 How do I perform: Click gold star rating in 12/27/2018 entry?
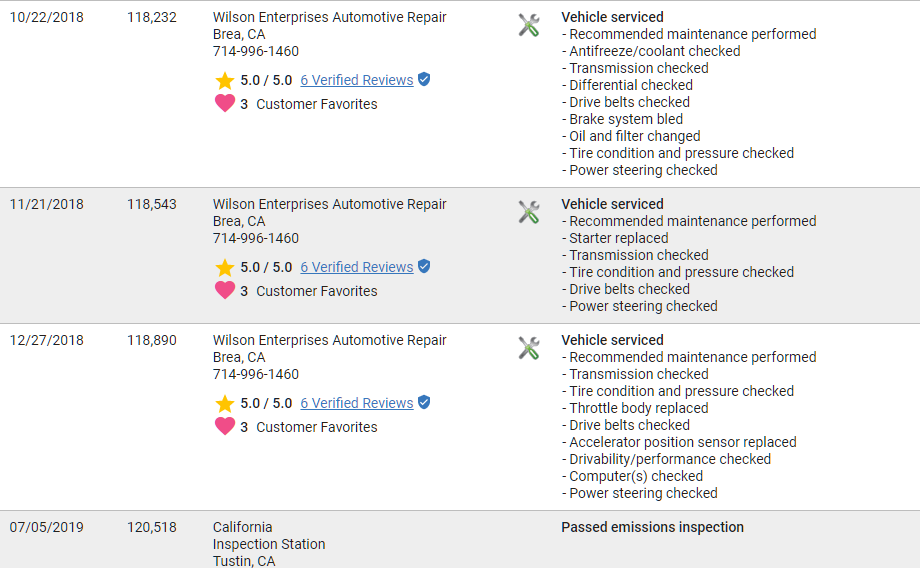(225, 403)
